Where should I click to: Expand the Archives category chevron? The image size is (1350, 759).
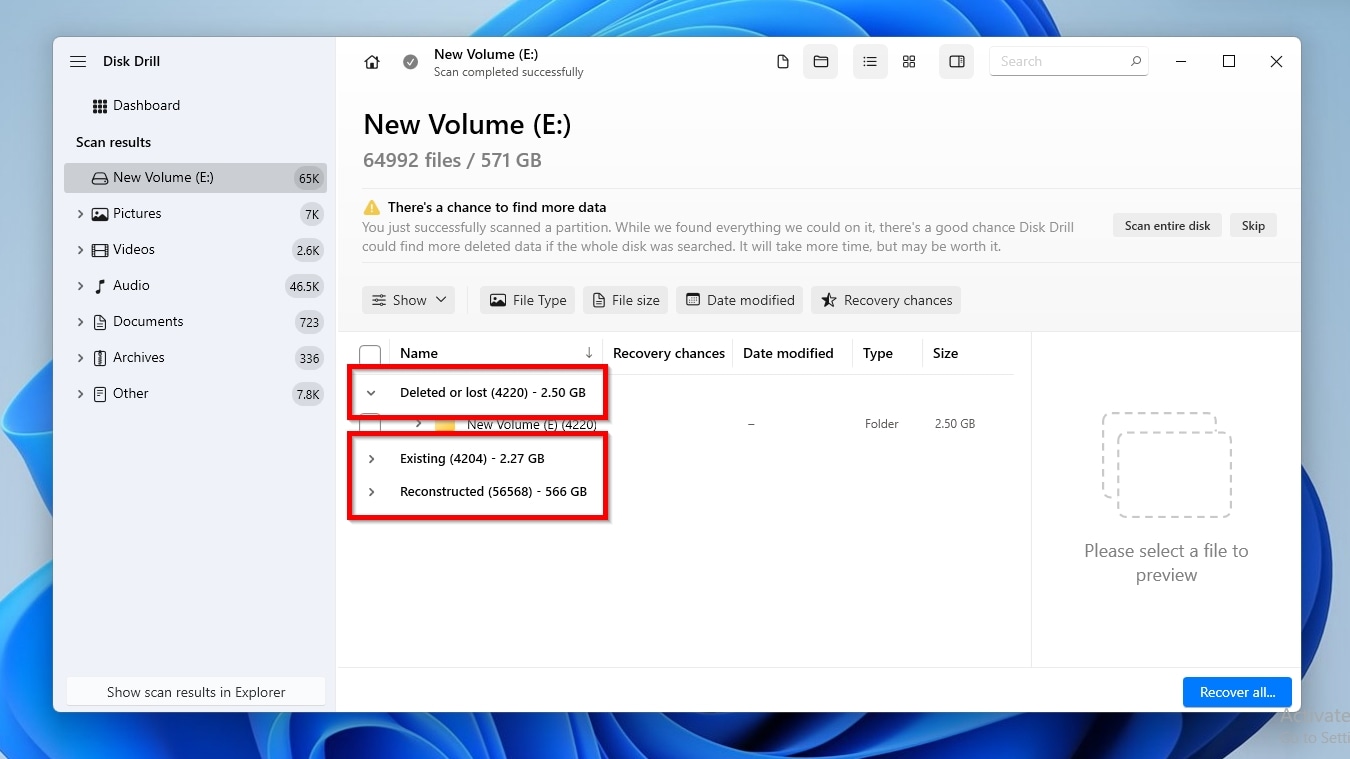[x=80, y=358]
